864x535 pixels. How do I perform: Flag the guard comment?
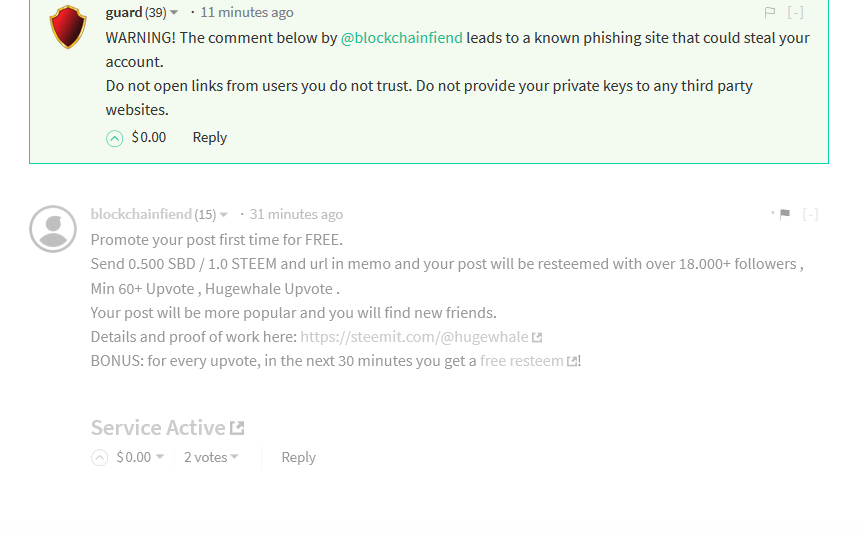click(770, 12)
